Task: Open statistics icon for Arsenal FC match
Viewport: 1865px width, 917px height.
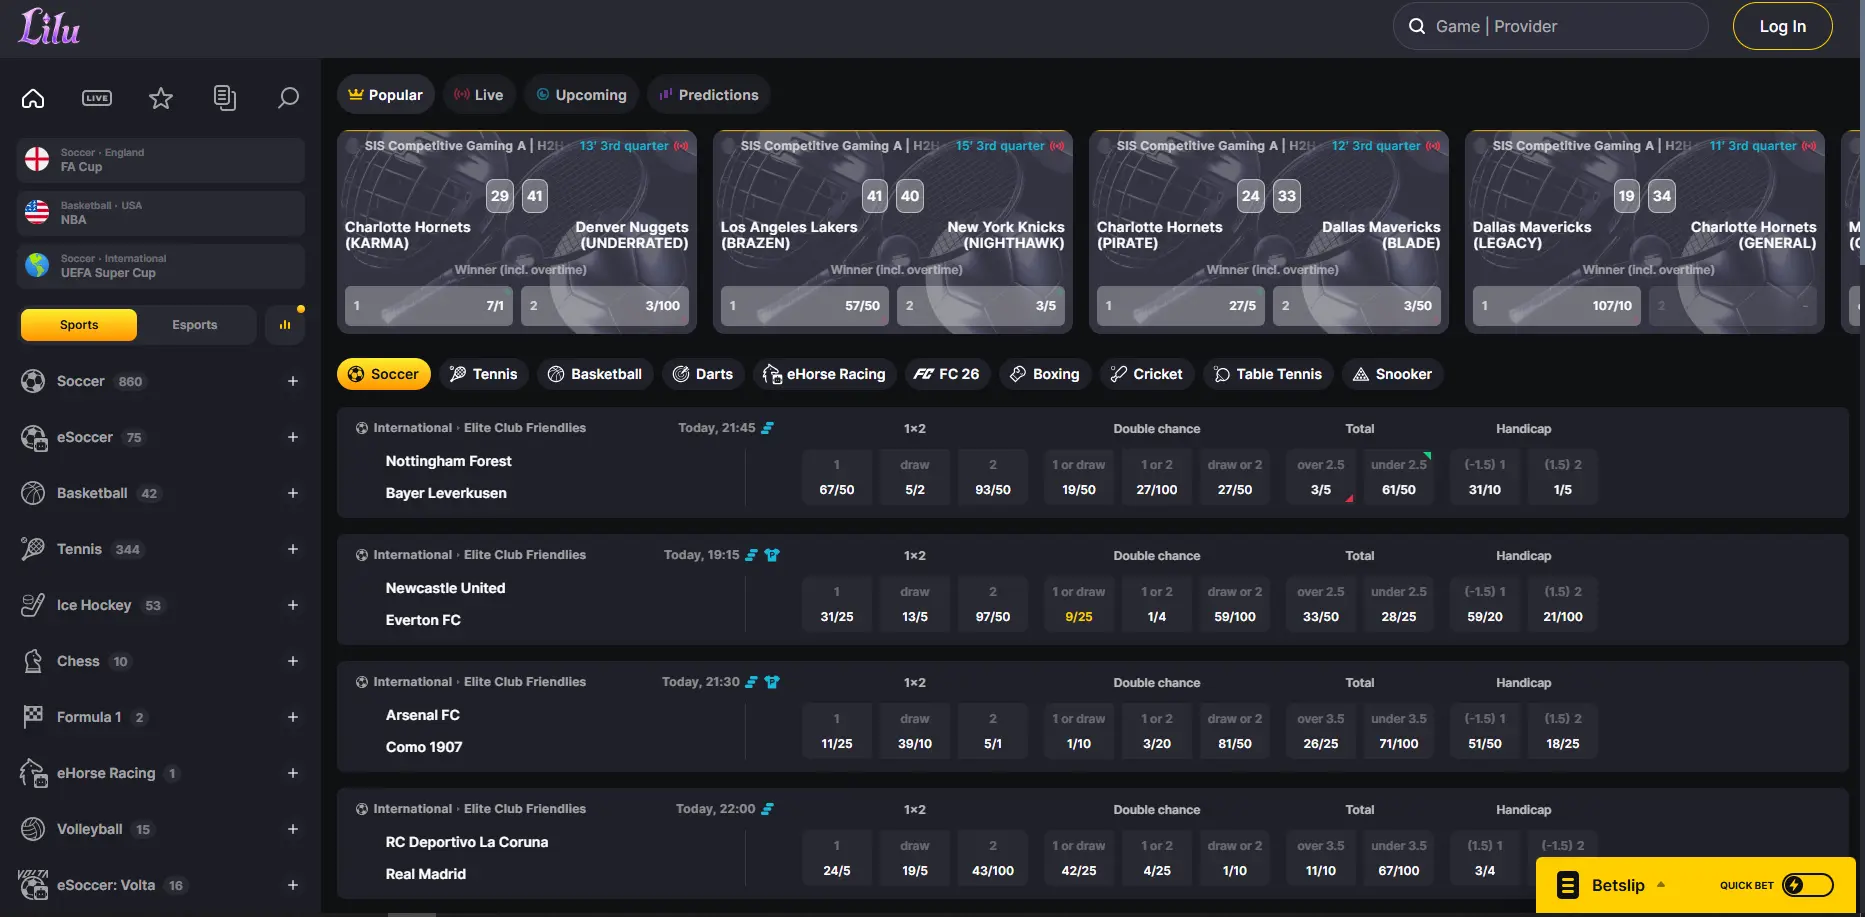Action: [x=752, y=682]
